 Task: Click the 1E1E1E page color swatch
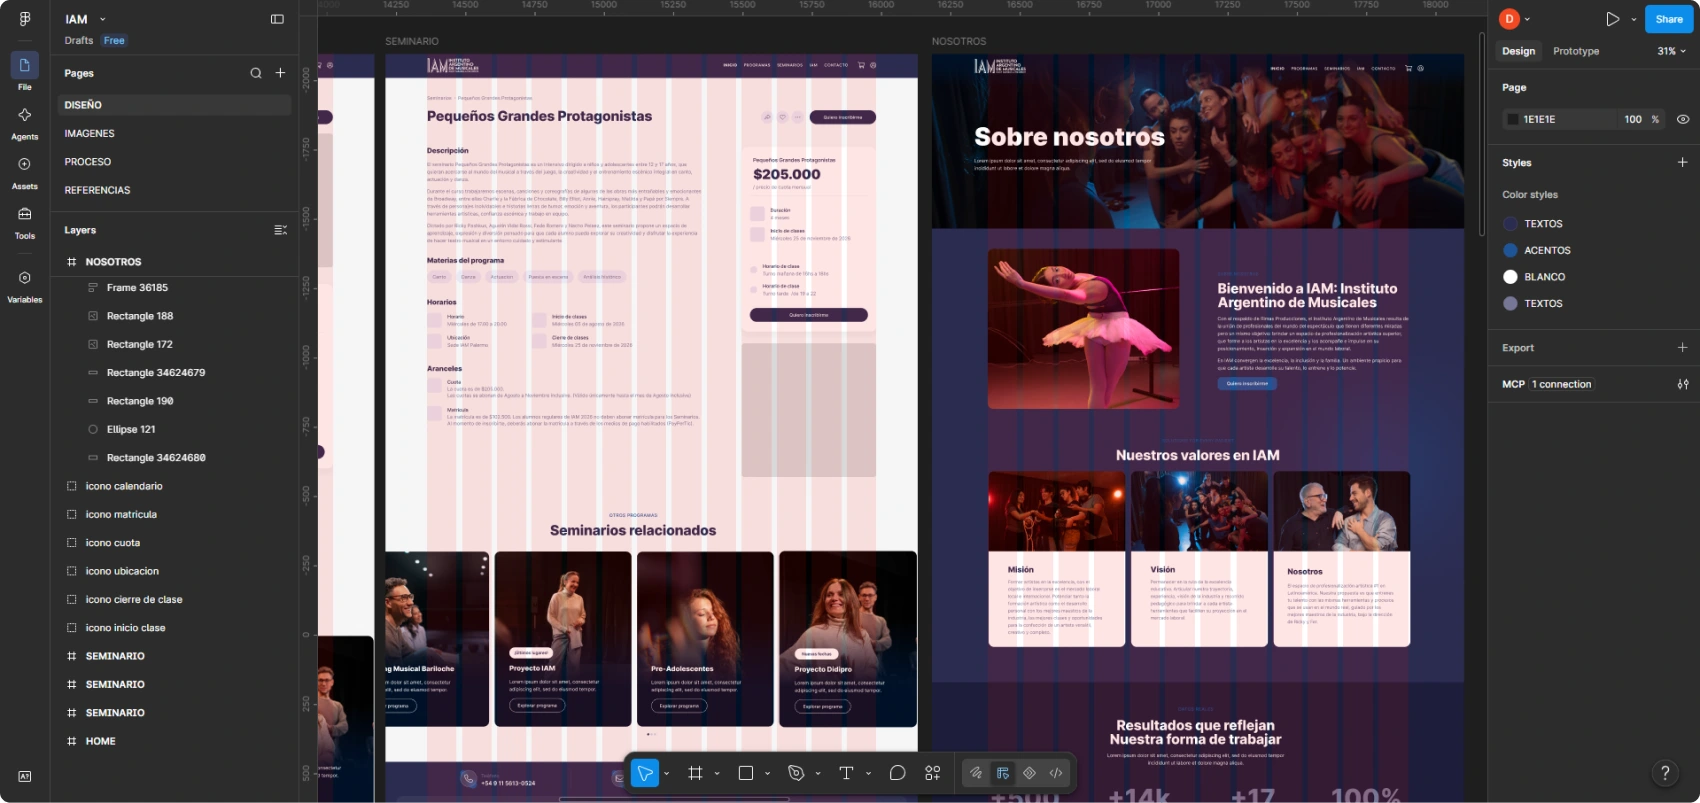tap(1512, 119)
